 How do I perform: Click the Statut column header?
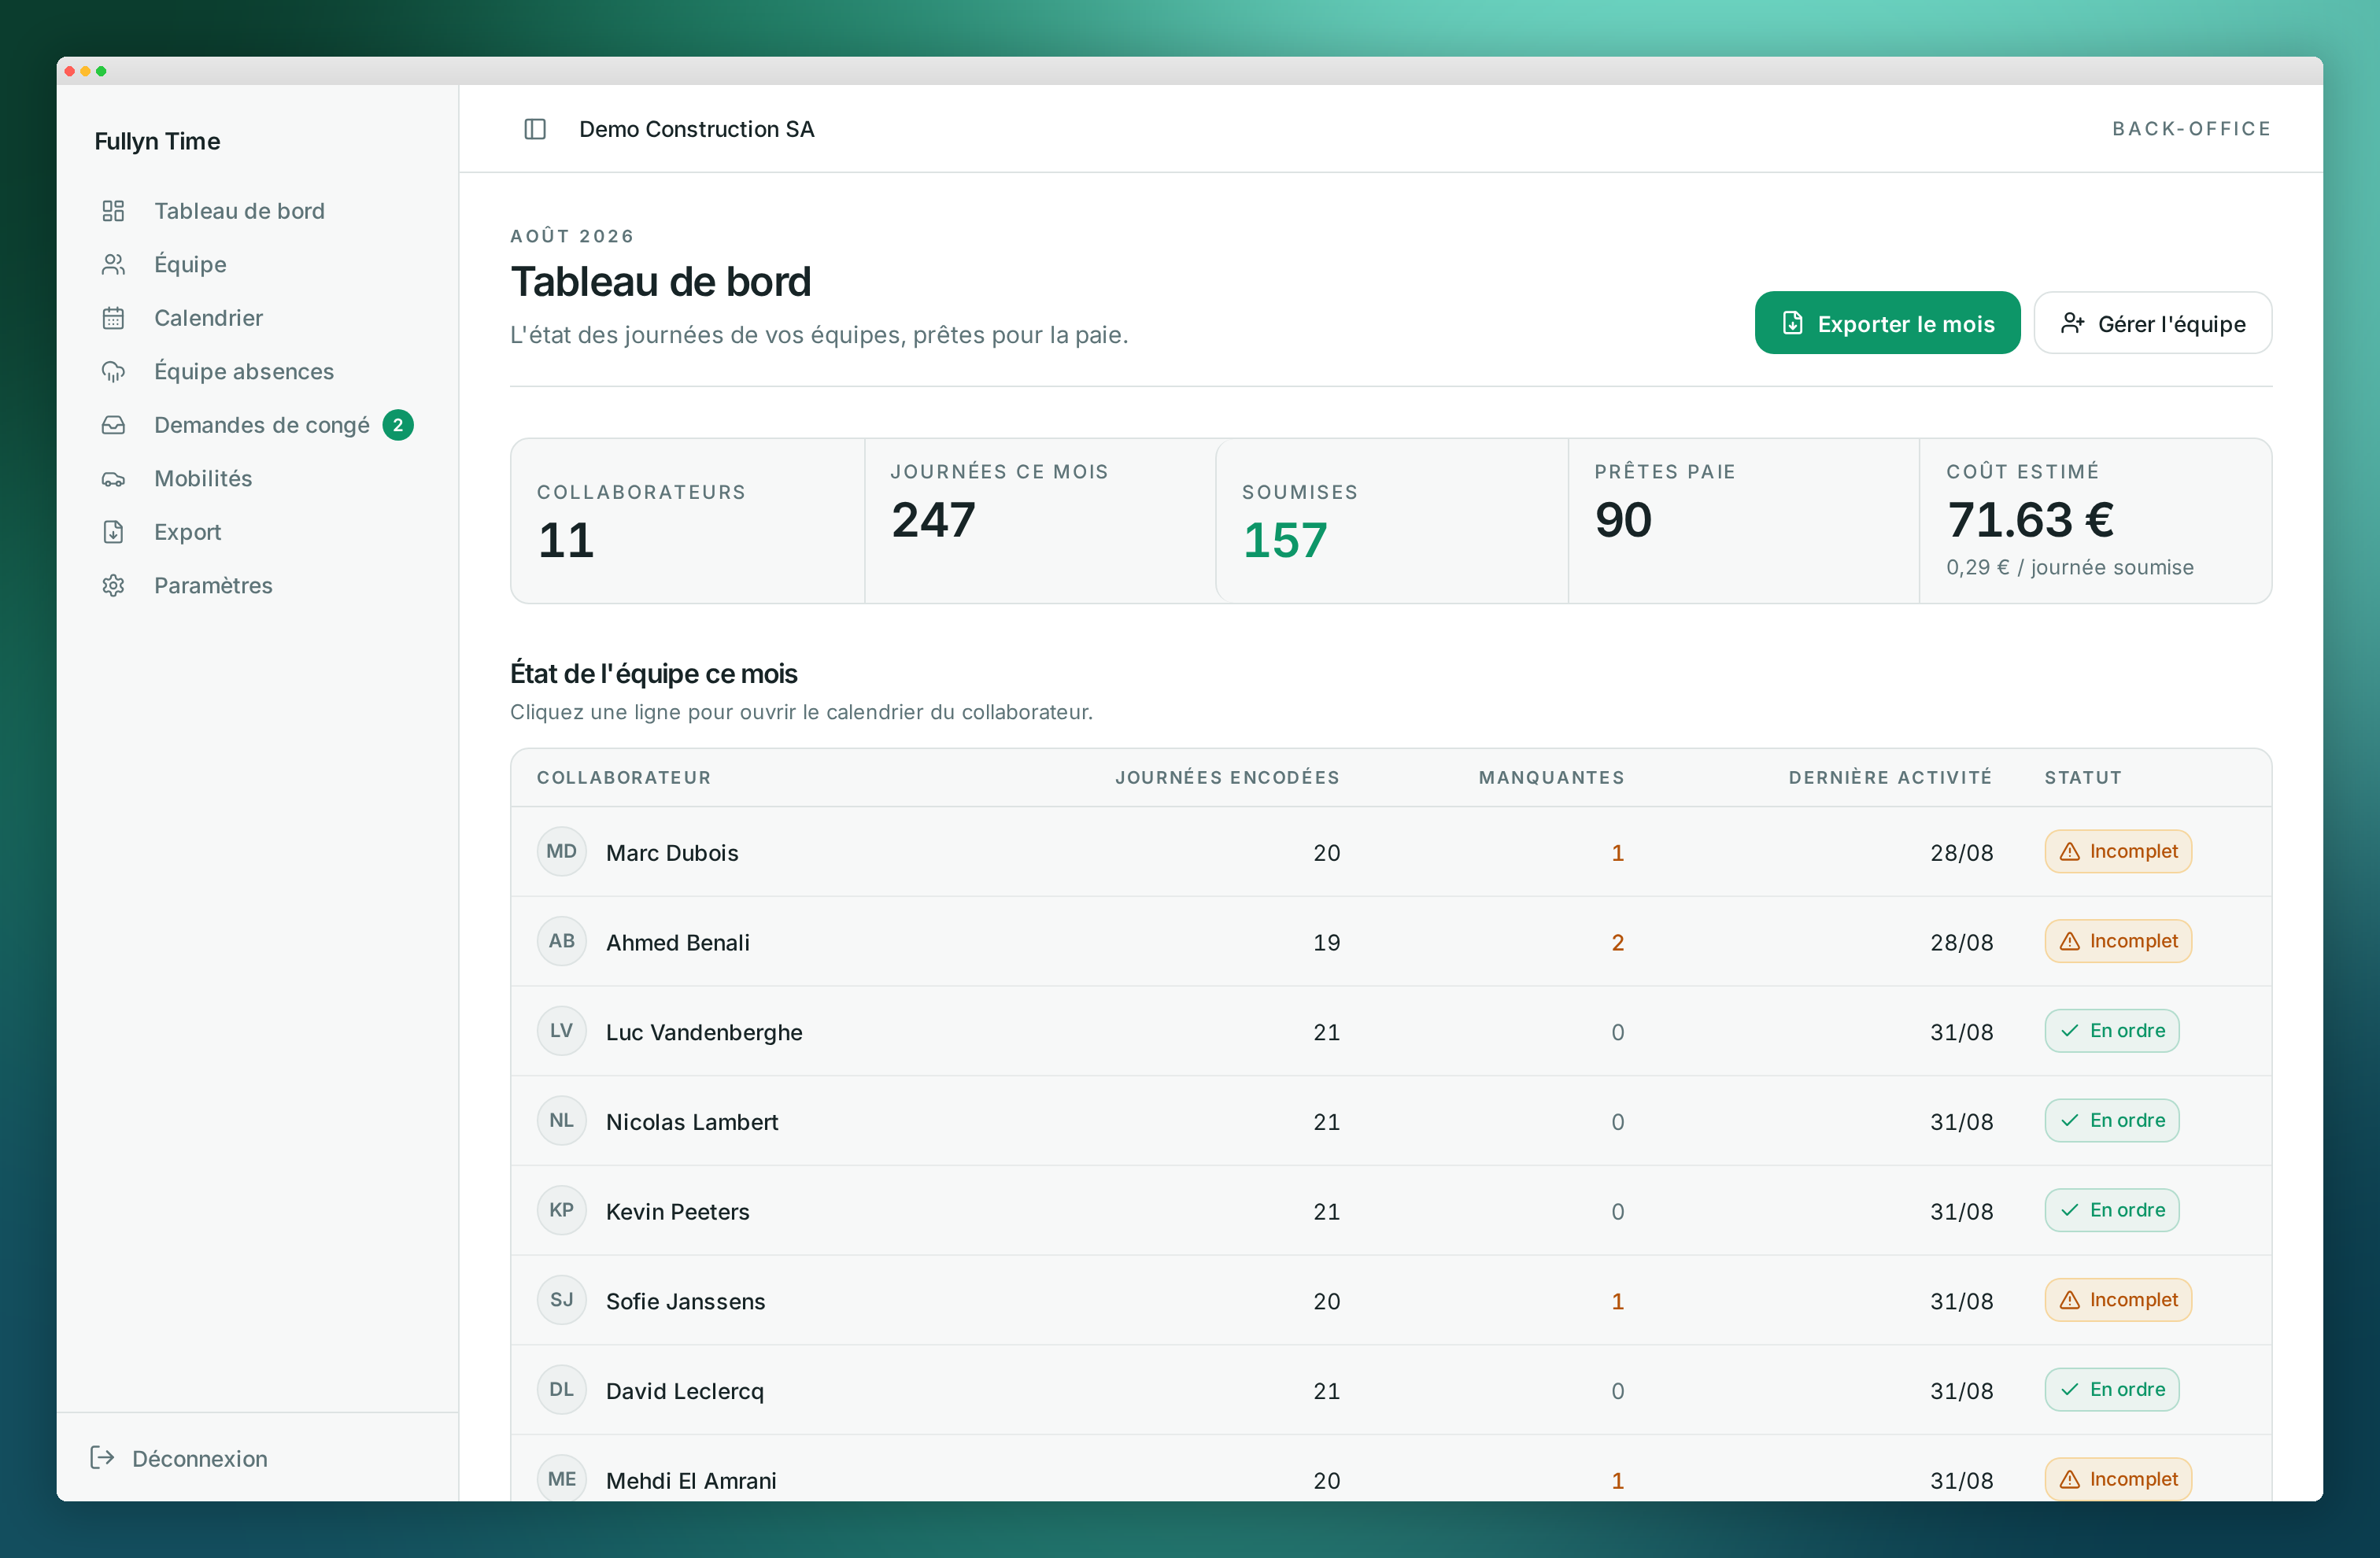click(x=2083, y=778)
